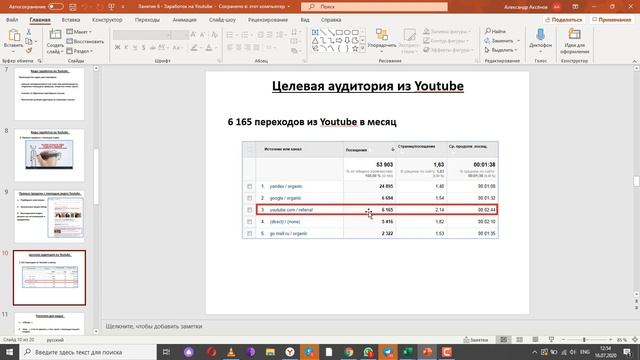The image size is (640, 360).
Task: Select the star shape in shapes gallery
Action: [x=355, y=49]
